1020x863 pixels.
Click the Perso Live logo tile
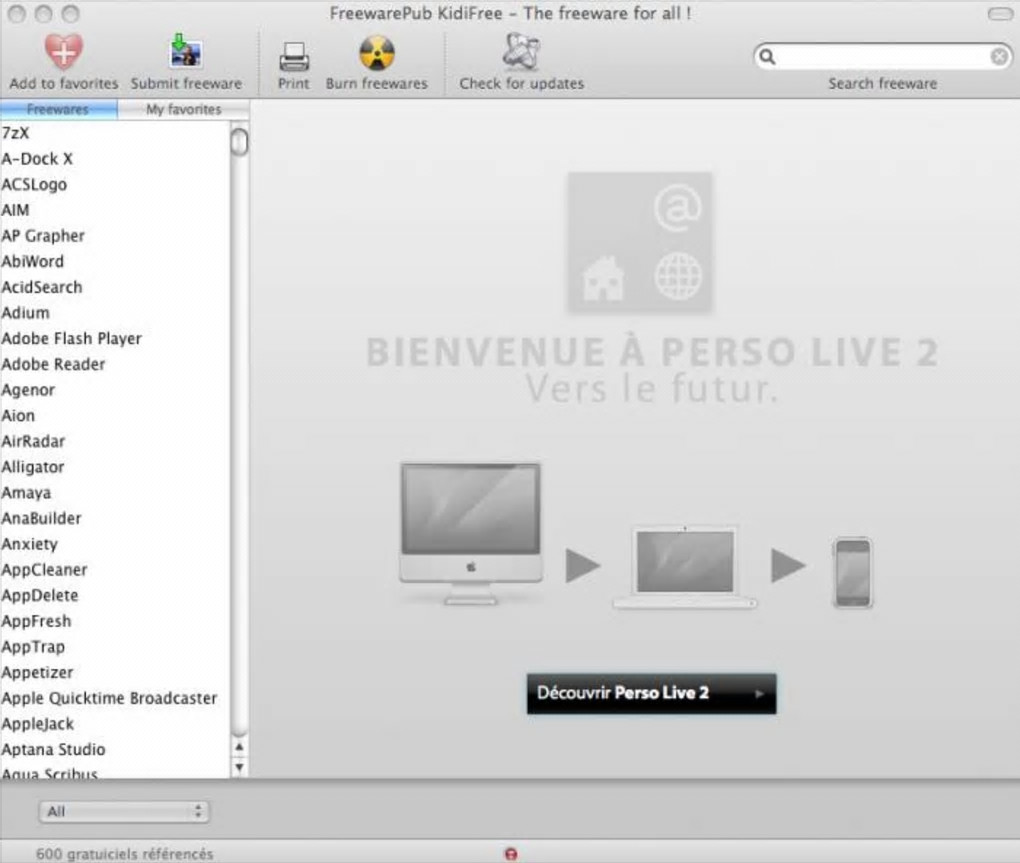click(640, 243)
